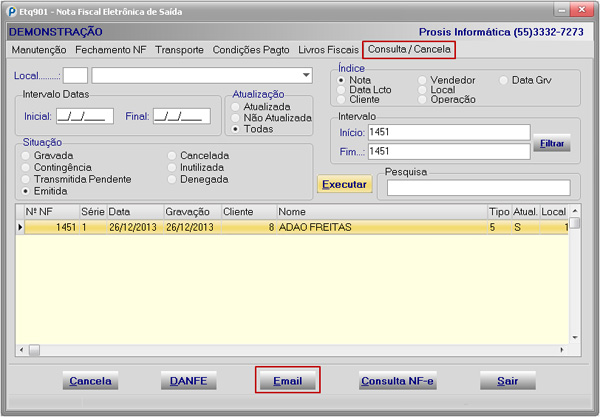Close the Etq901 window
Screen dimensions: 600x417
tap(582, 10)
